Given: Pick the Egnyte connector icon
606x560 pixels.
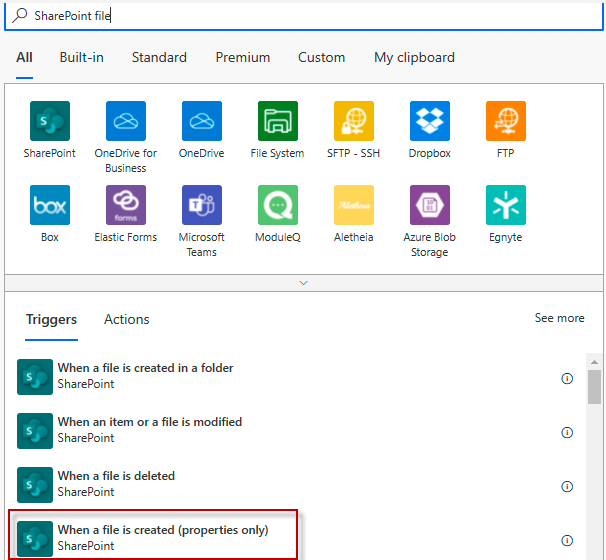Looking at the screenshot, I should tap(506, 205).
